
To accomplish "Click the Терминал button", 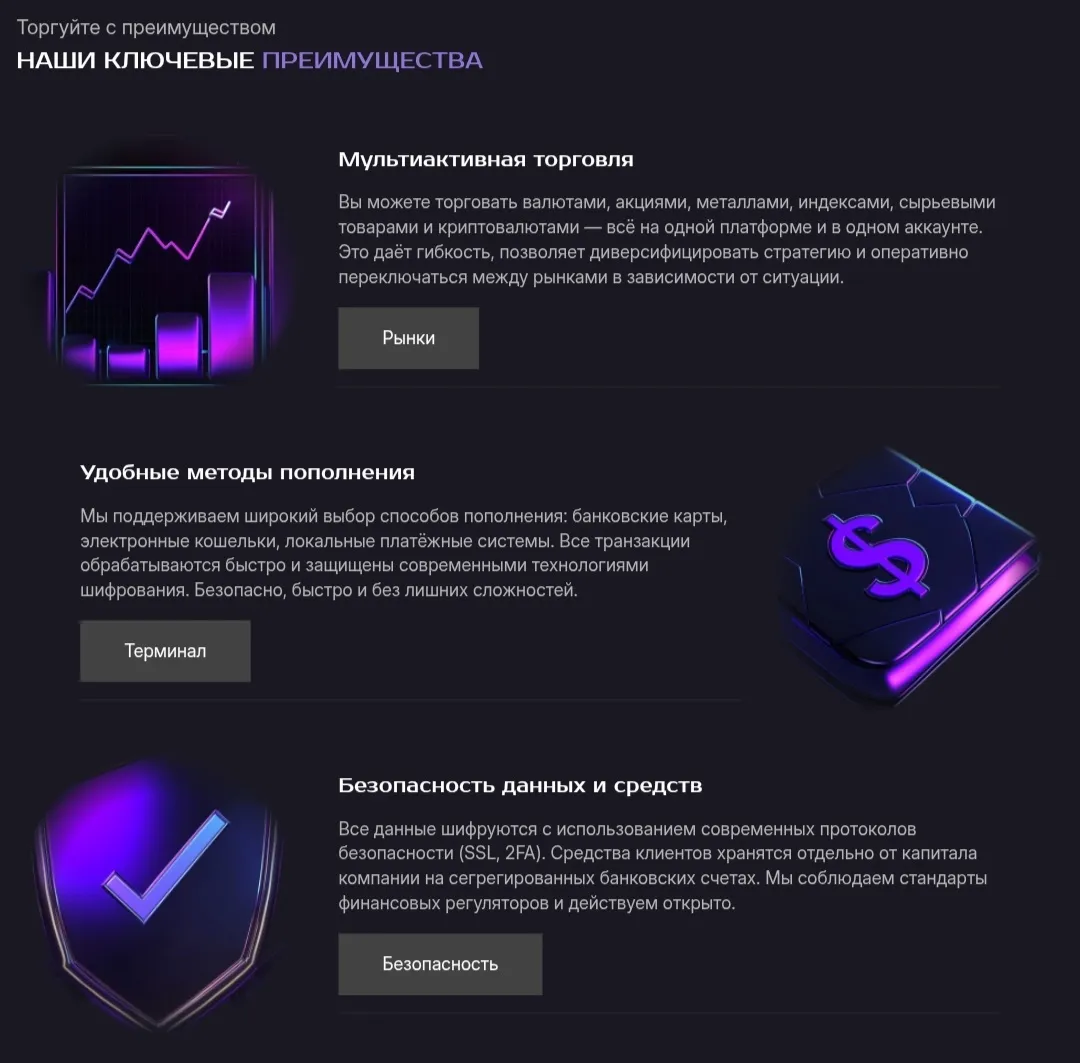I will pyautogui.click(x=165, y=651).
